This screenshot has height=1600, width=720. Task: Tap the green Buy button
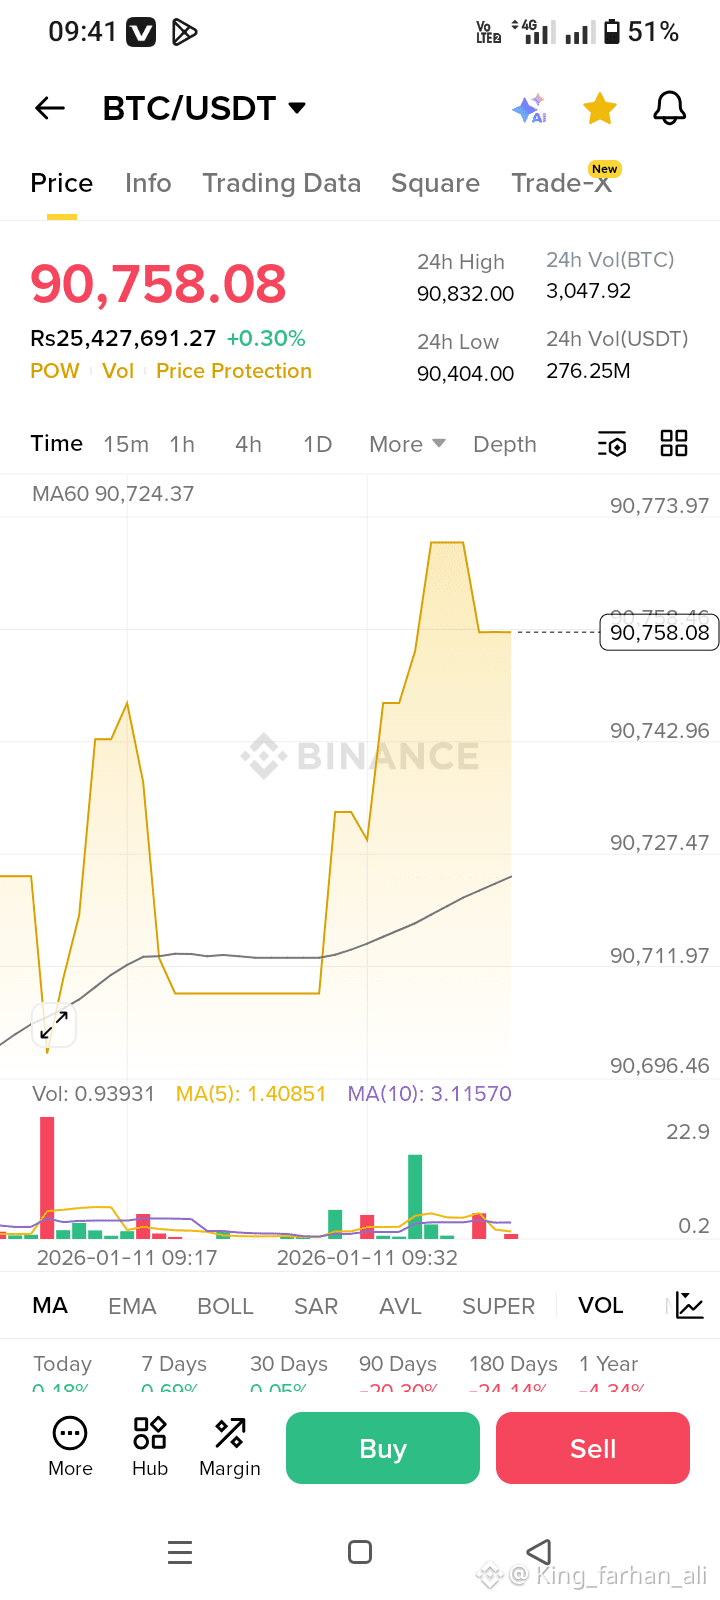pos(383,1448)
